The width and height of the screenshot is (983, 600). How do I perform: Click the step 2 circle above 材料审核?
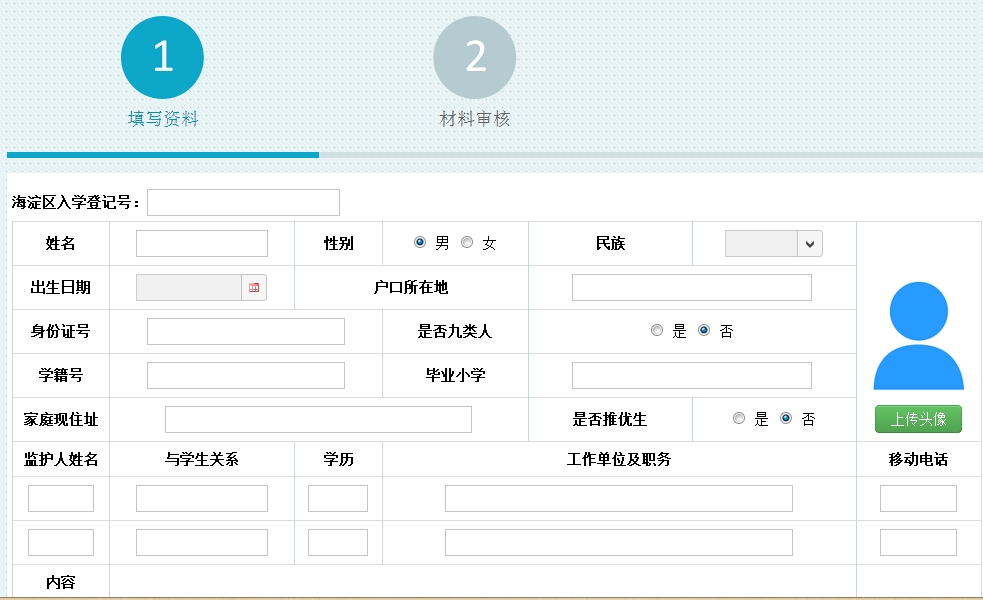[474, 57]
